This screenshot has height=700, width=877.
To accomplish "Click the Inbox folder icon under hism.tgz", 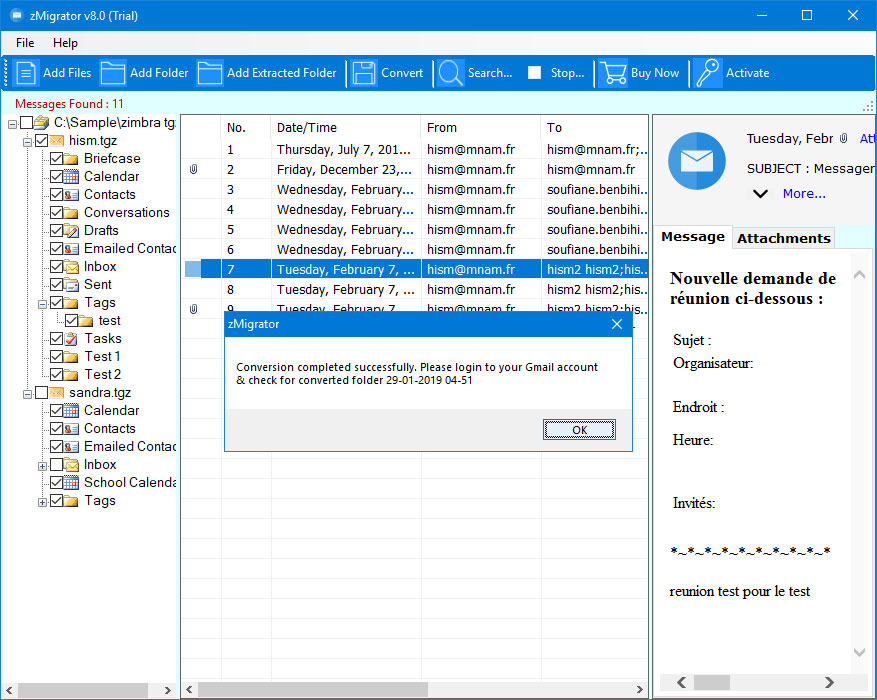I will coord(71,267).
